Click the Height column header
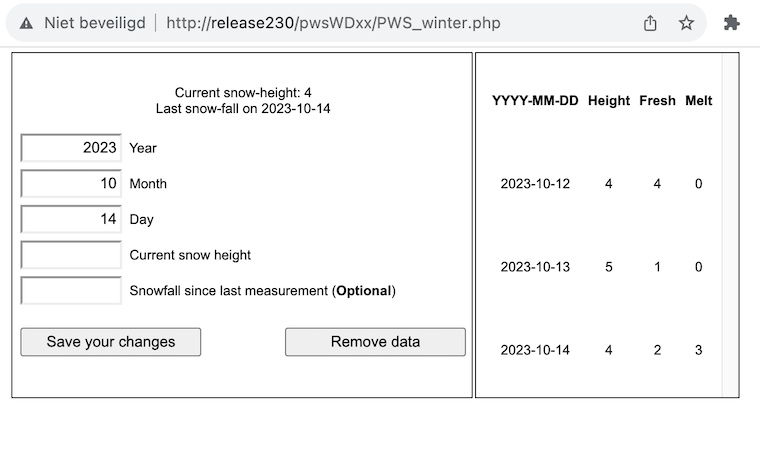Image resolution: width=760 pixels, height=456 pixels. (609, 101)
